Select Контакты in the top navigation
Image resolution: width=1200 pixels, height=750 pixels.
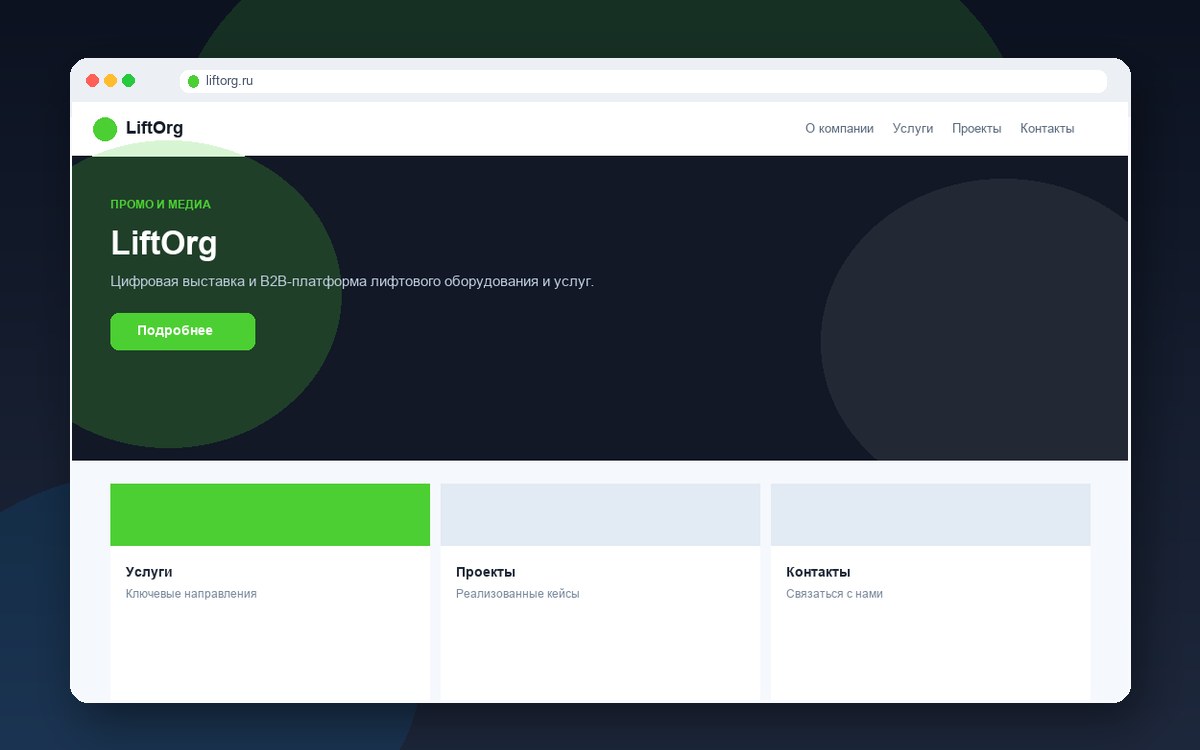click(x=1047, y=129)
